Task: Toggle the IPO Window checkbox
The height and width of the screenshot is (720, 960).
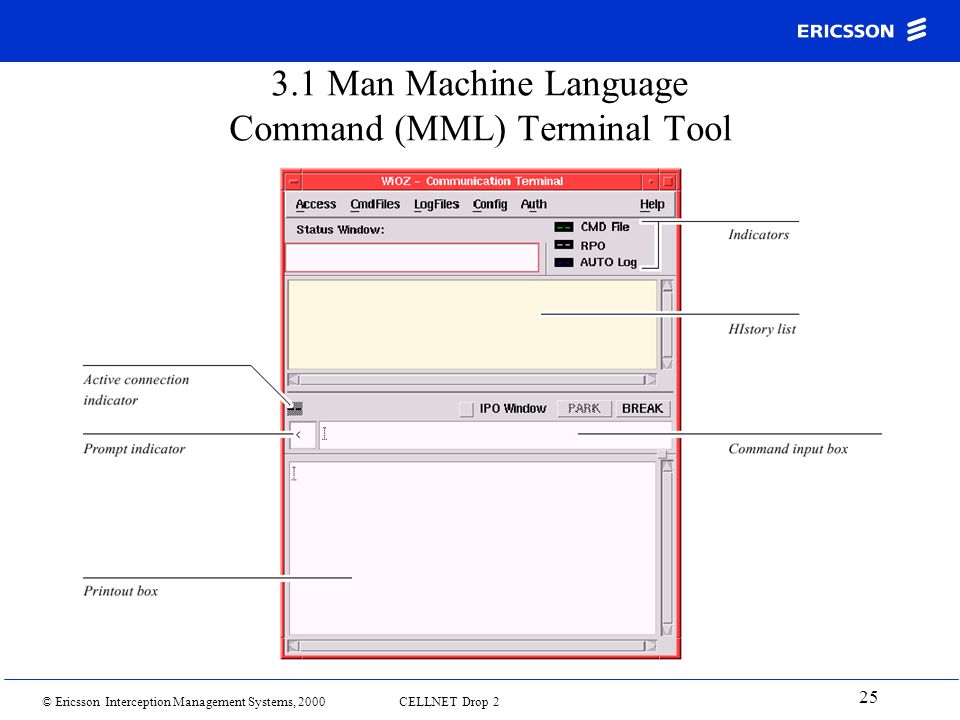Action: pos(467,409)
